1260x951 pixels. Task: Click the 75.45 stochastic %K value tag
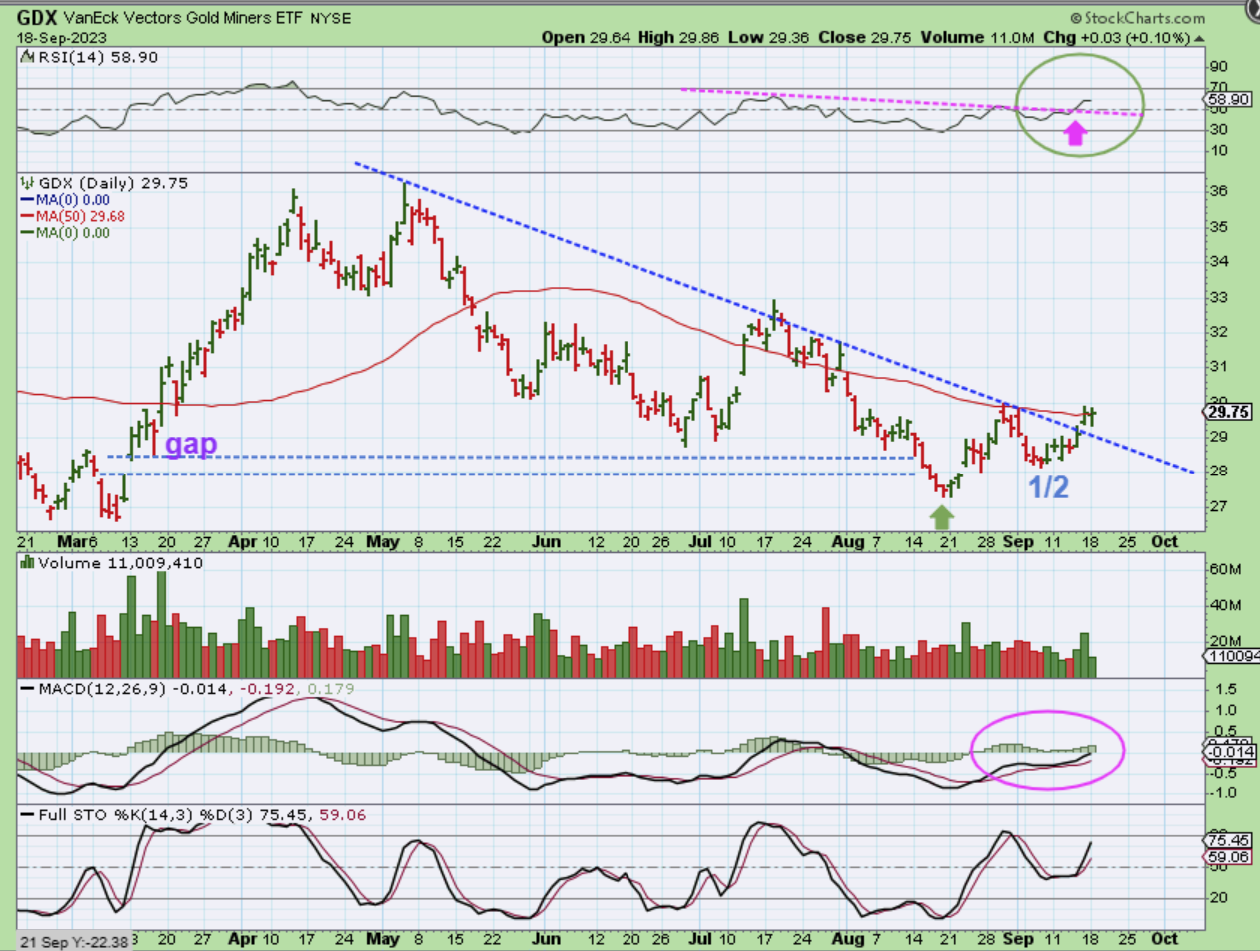point(1227,841)
